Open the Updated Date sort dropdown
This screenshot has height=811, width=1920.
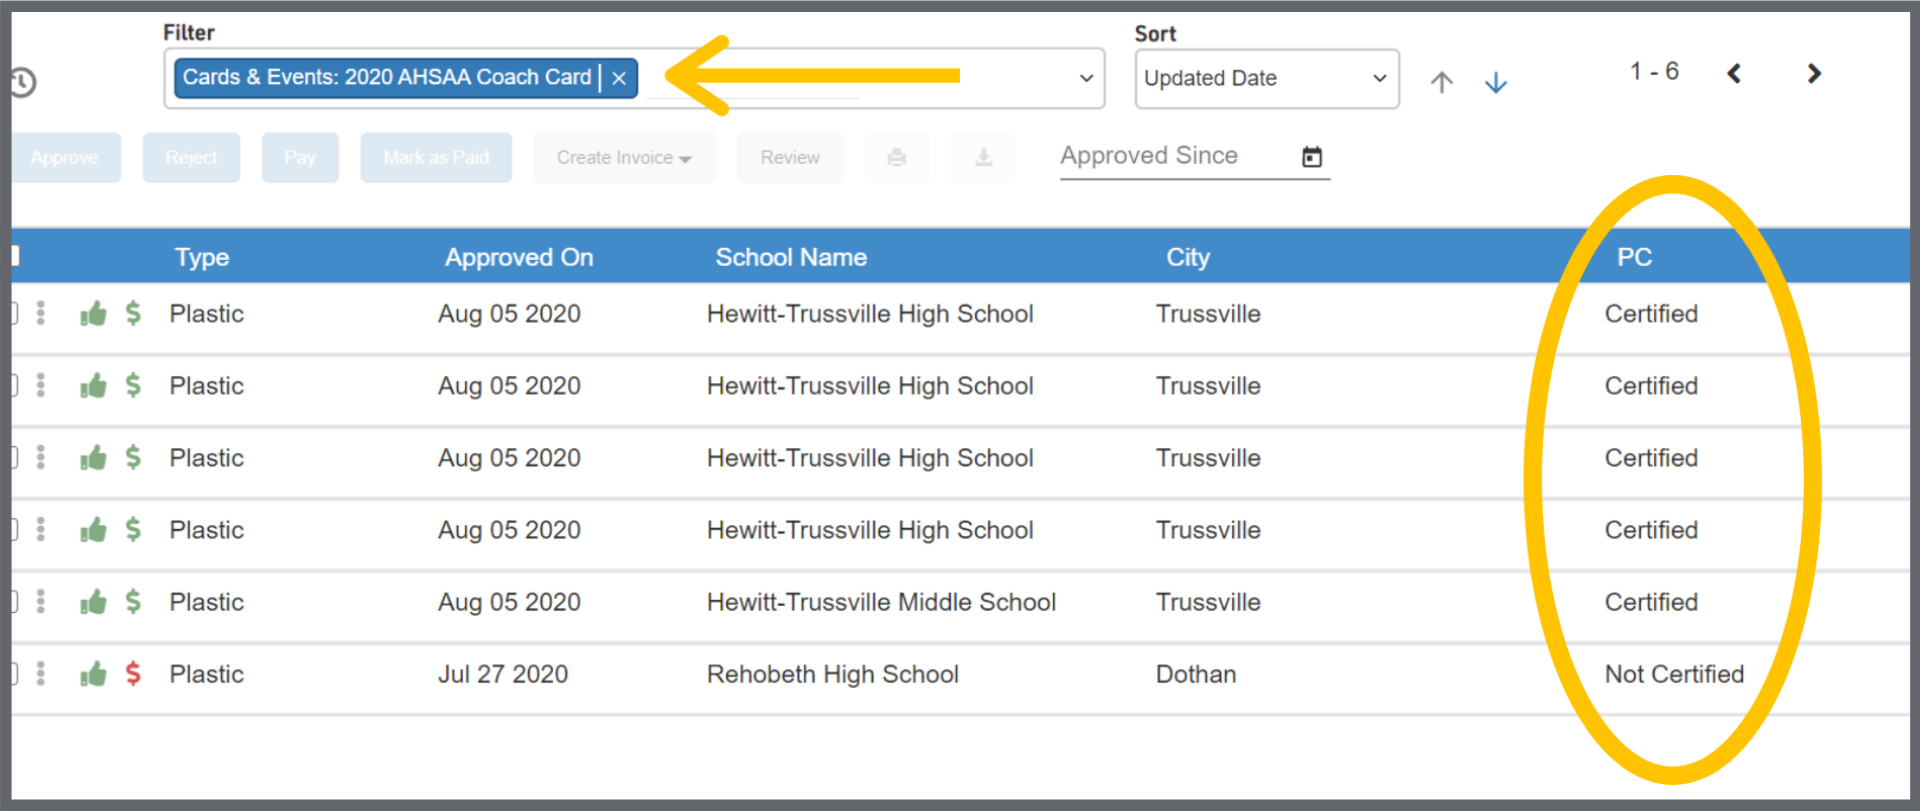[x=1266, y=78]
